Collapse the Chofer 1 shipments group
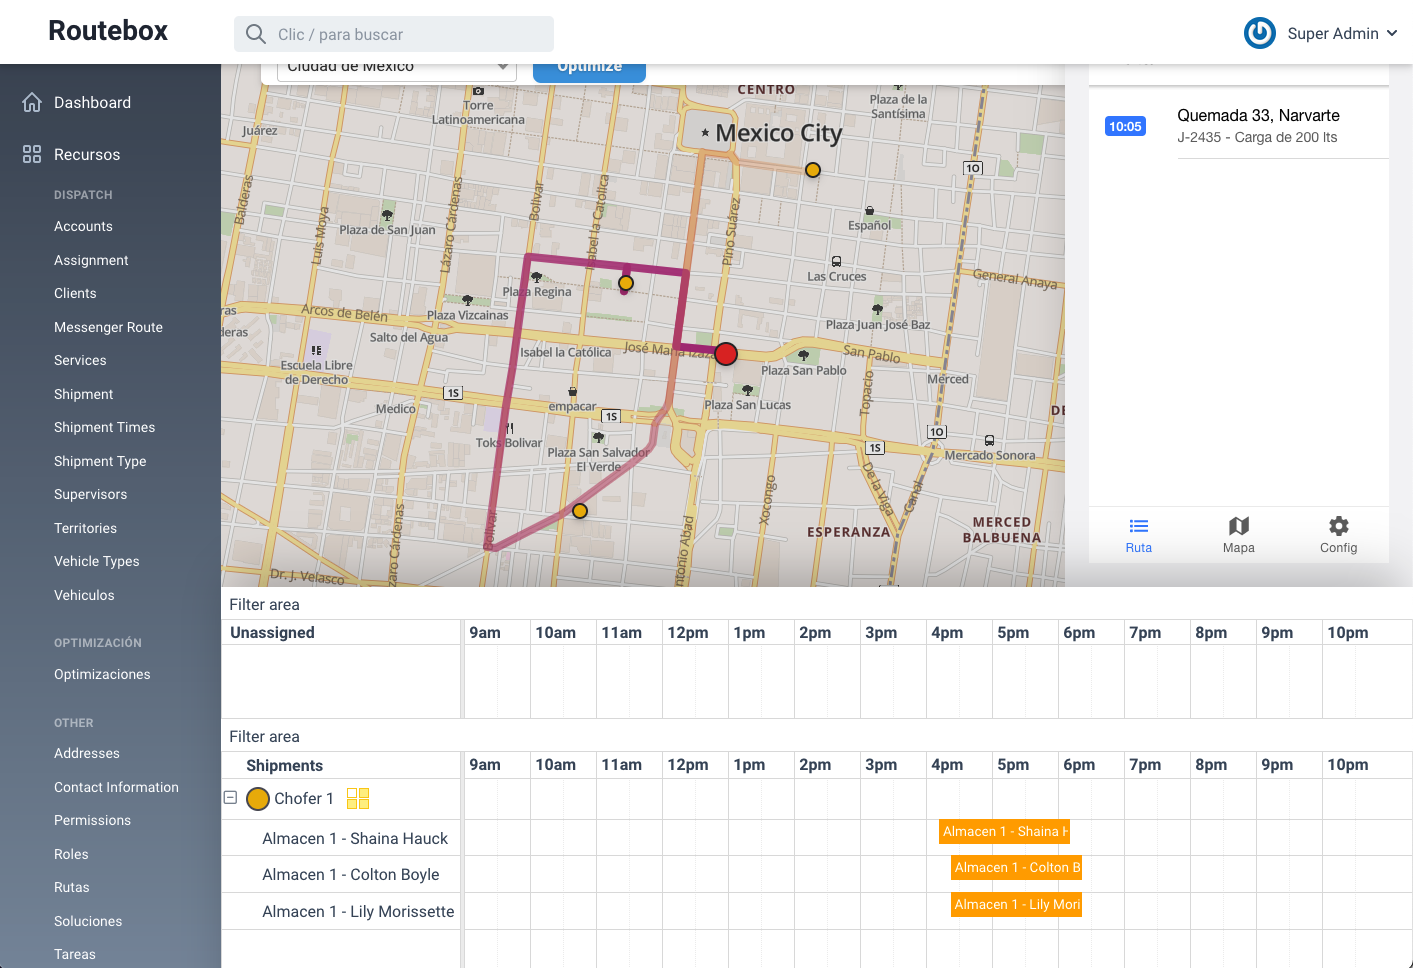 230,798
